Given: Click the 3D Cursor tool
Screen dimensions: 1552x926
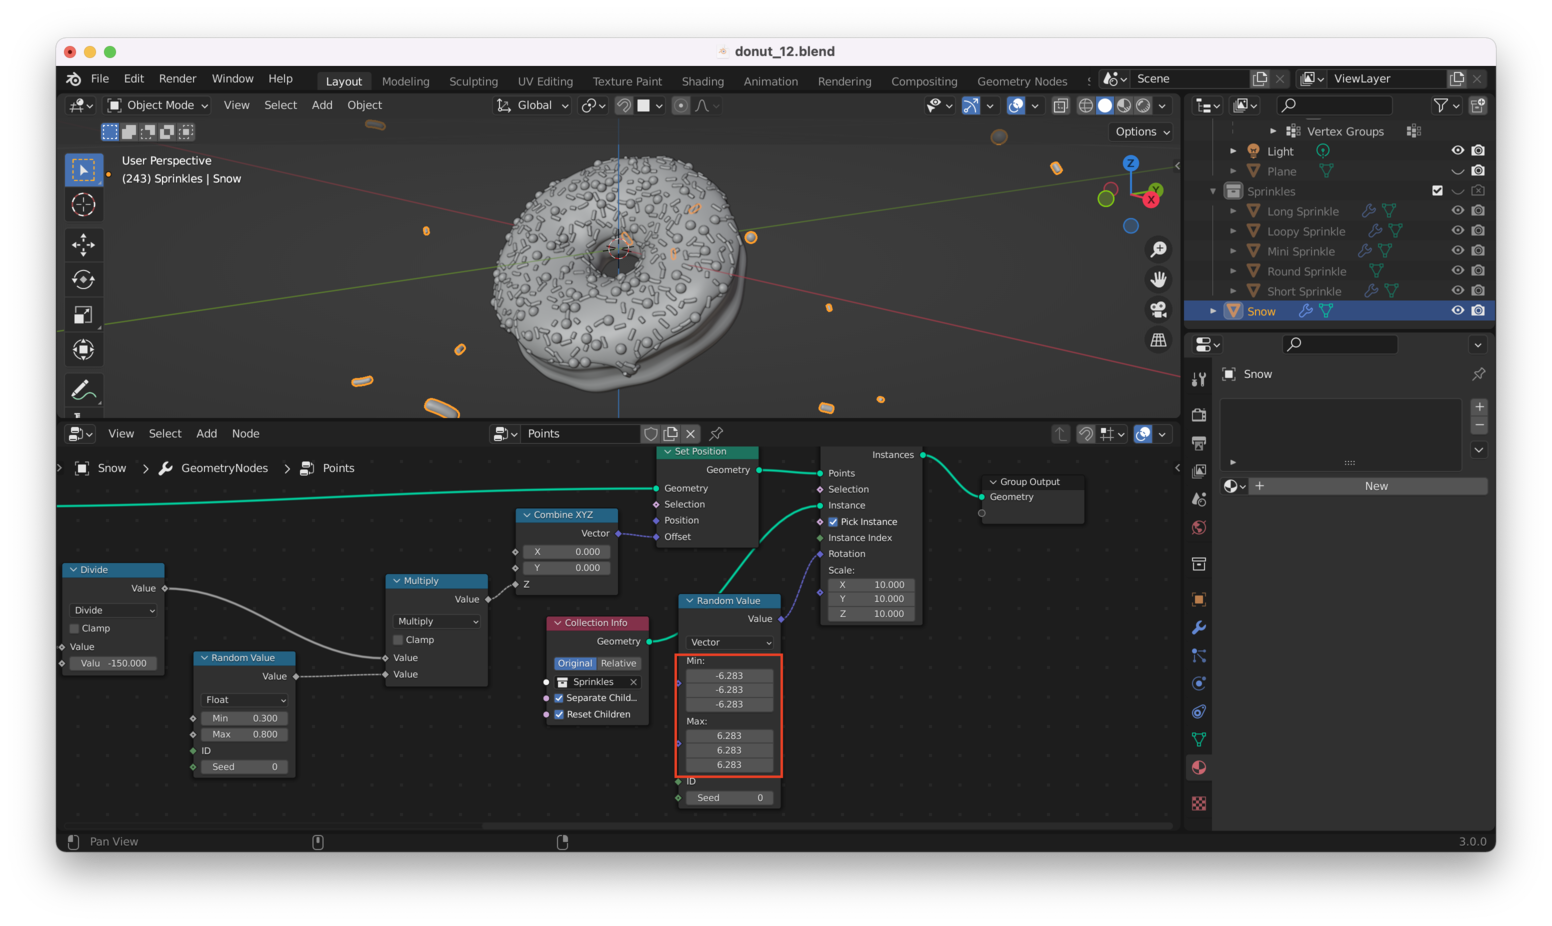Looking at the screenshot, I should [83, 205].
